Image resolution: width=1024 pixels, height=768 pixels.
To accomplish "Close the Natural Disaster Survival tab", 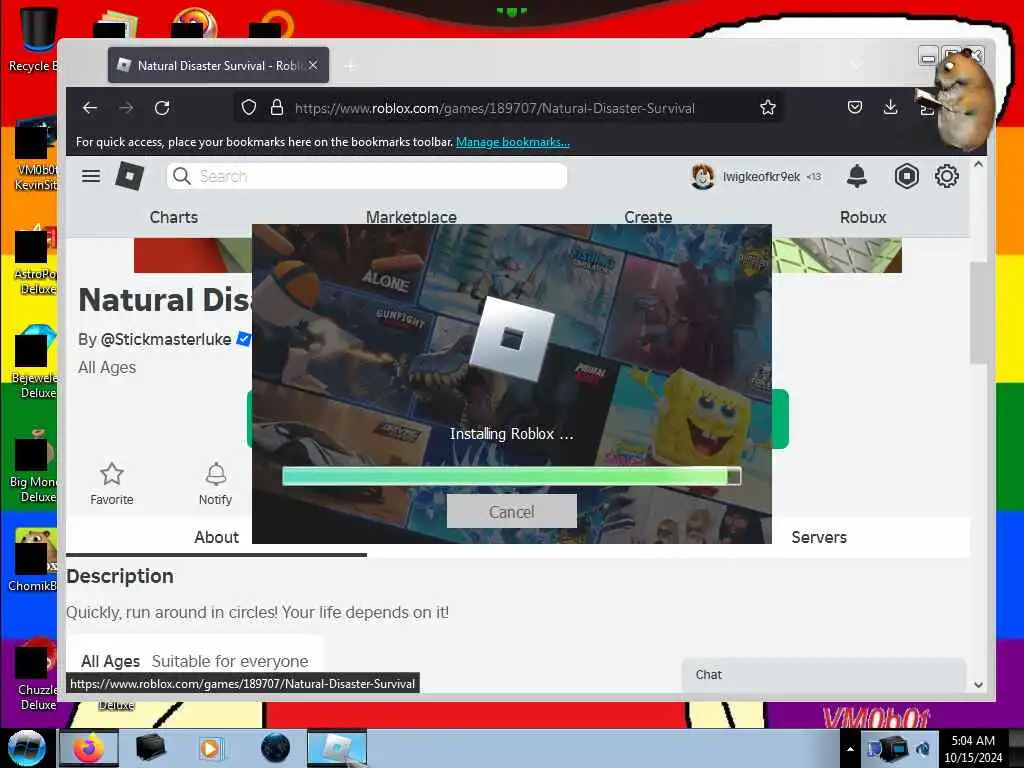I will (313, 65).
